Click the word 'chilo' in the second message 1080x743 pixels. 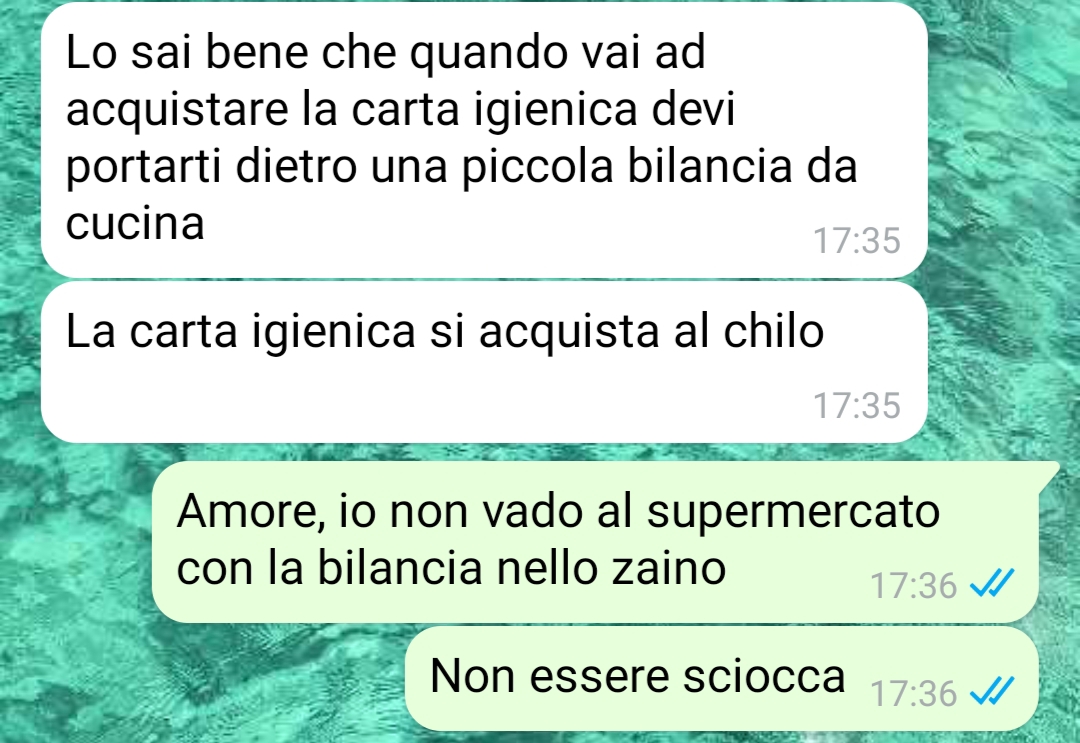pos(773,331)
